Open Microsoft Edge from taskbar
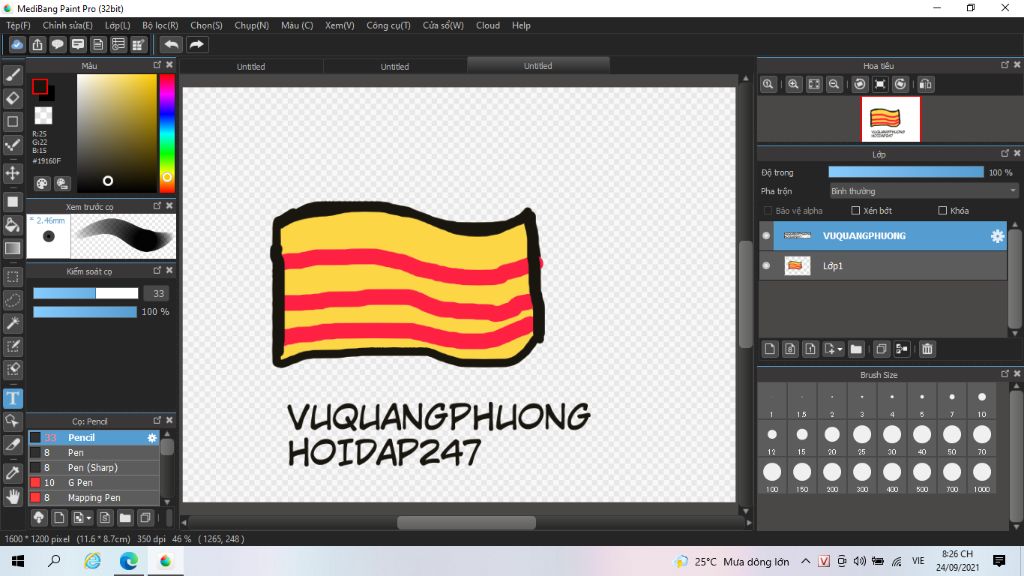 [129, 561]
